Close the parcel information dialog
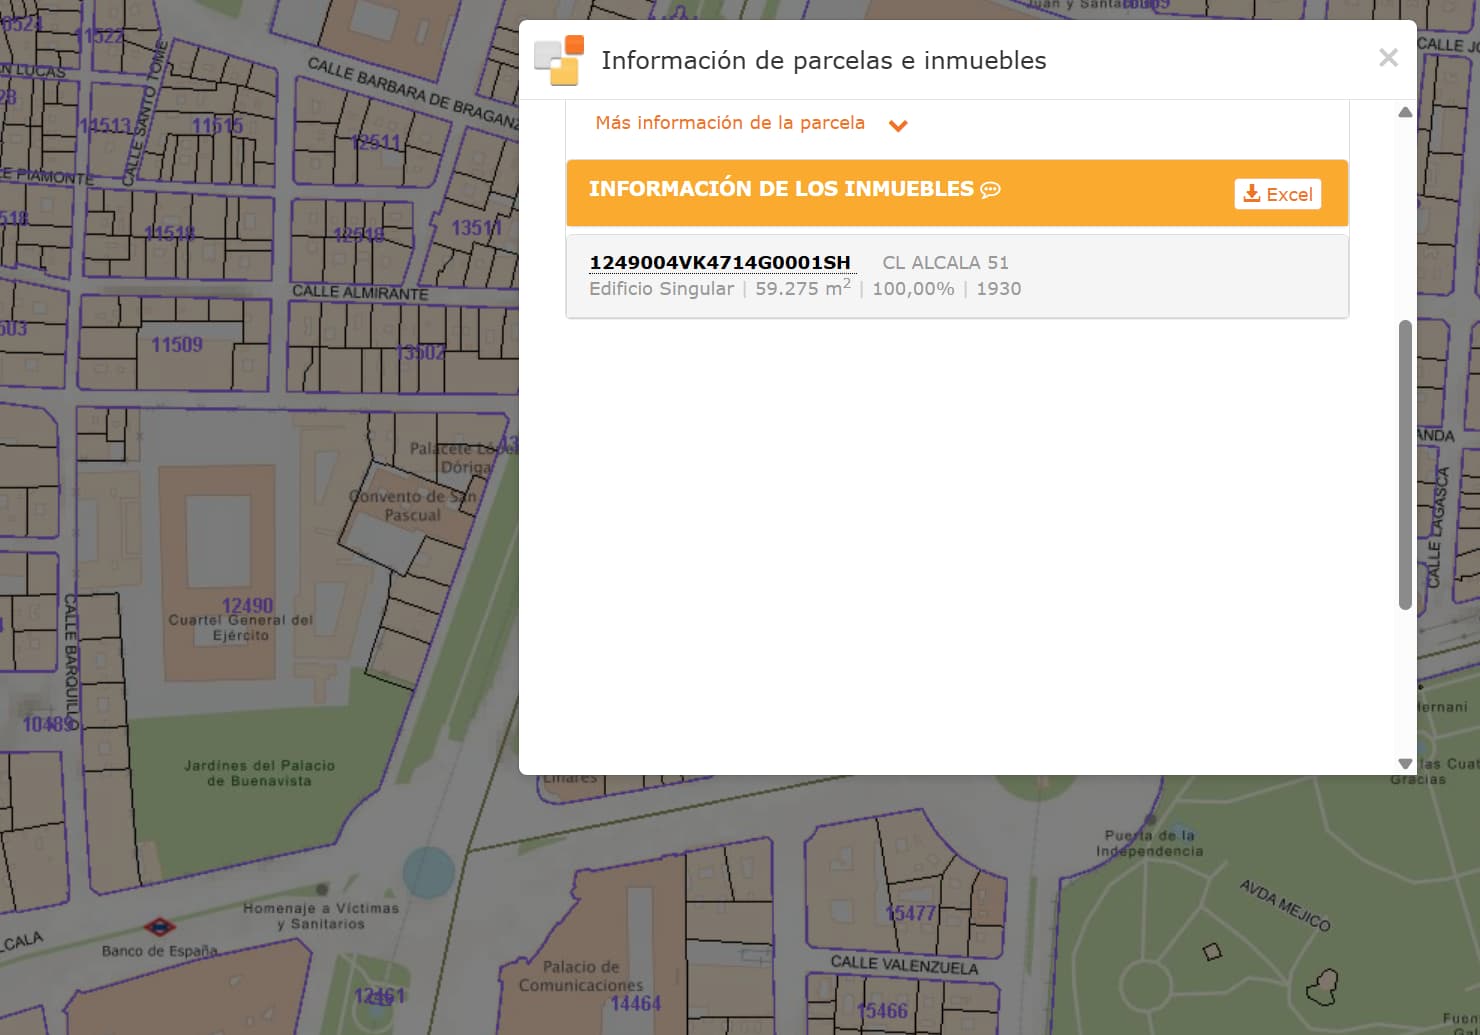Image resolution: width=1480 pixels, height=1035 pixels. coord(1388,58)
